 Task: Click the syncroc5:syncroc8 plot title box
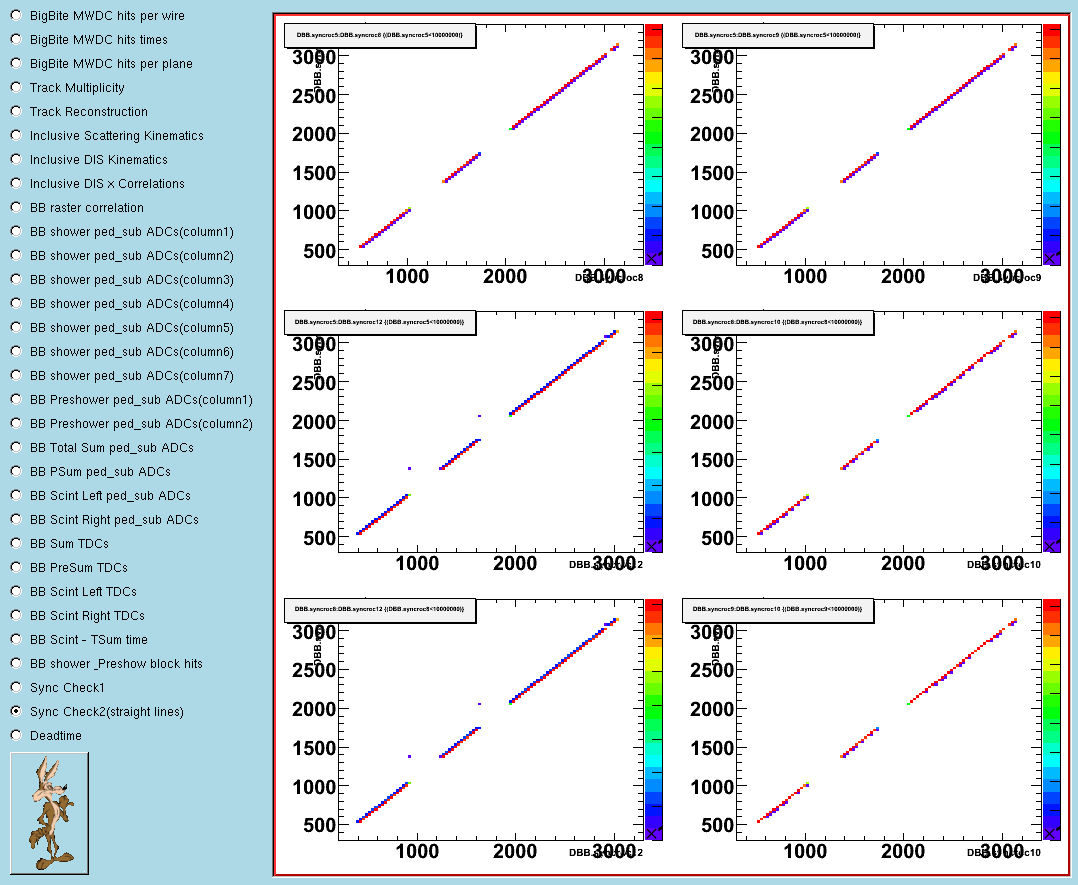(x=380, y=35)
